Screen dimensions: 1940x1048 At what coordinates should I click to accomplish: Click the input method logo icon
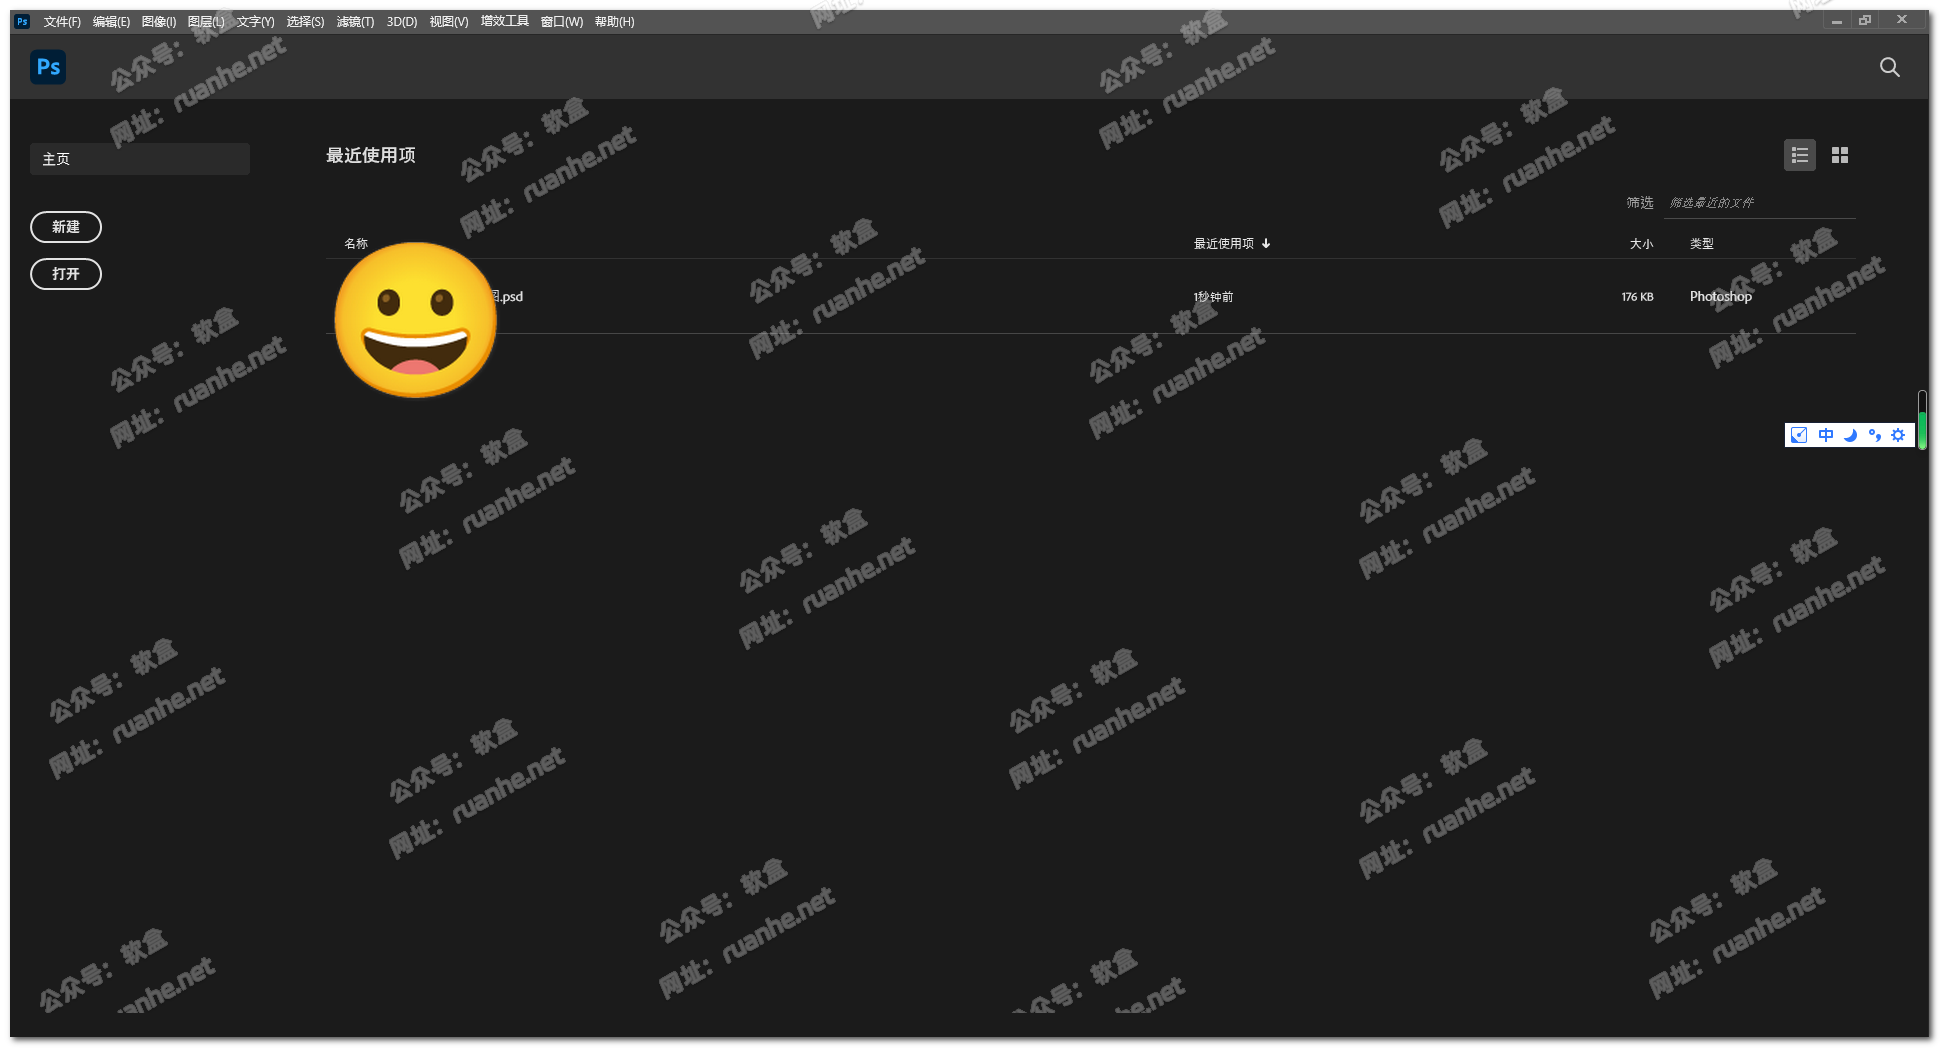pos(1799,435)
